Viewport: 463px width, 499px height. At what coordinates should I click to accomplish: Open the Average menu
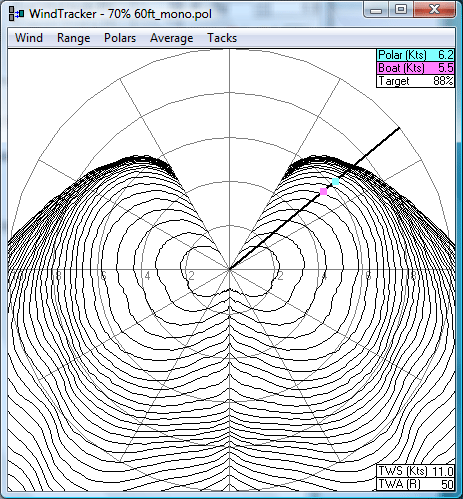pyautogui.click(x=172, y=38)
